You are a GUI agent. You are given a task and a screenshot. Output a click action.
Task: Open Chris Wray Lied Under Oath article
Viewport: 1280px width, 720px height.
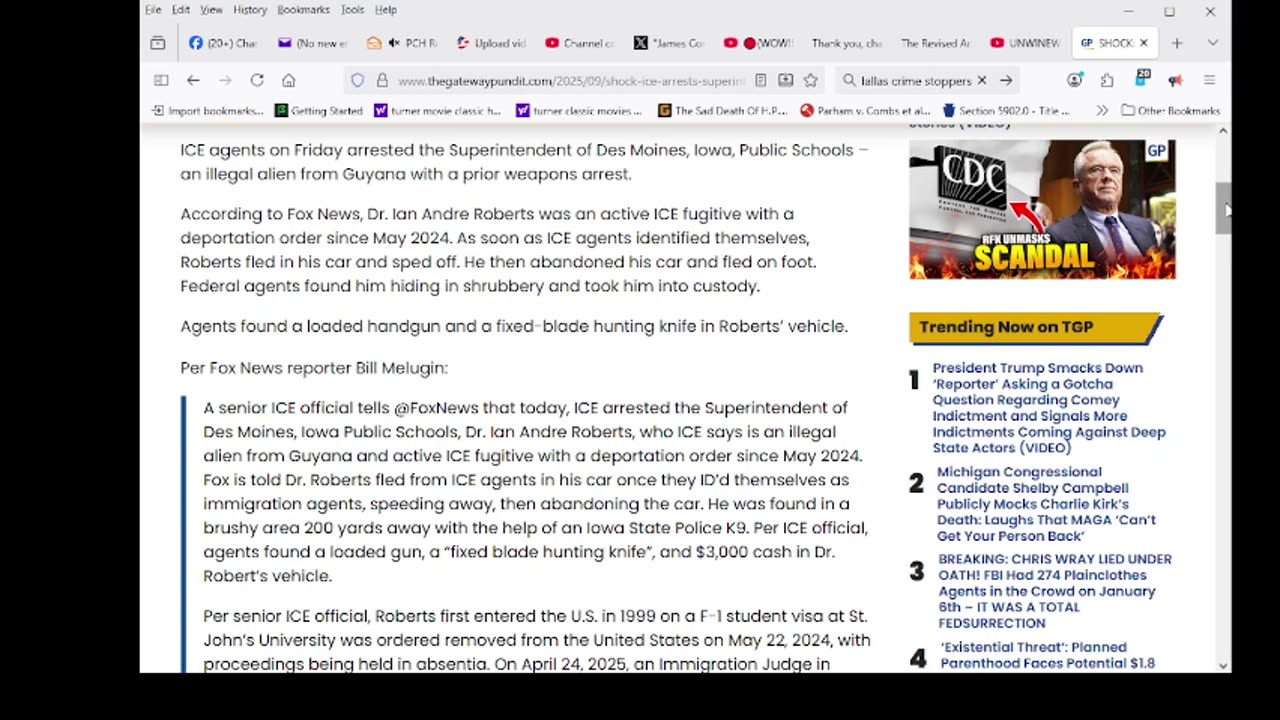(1054, 591)
